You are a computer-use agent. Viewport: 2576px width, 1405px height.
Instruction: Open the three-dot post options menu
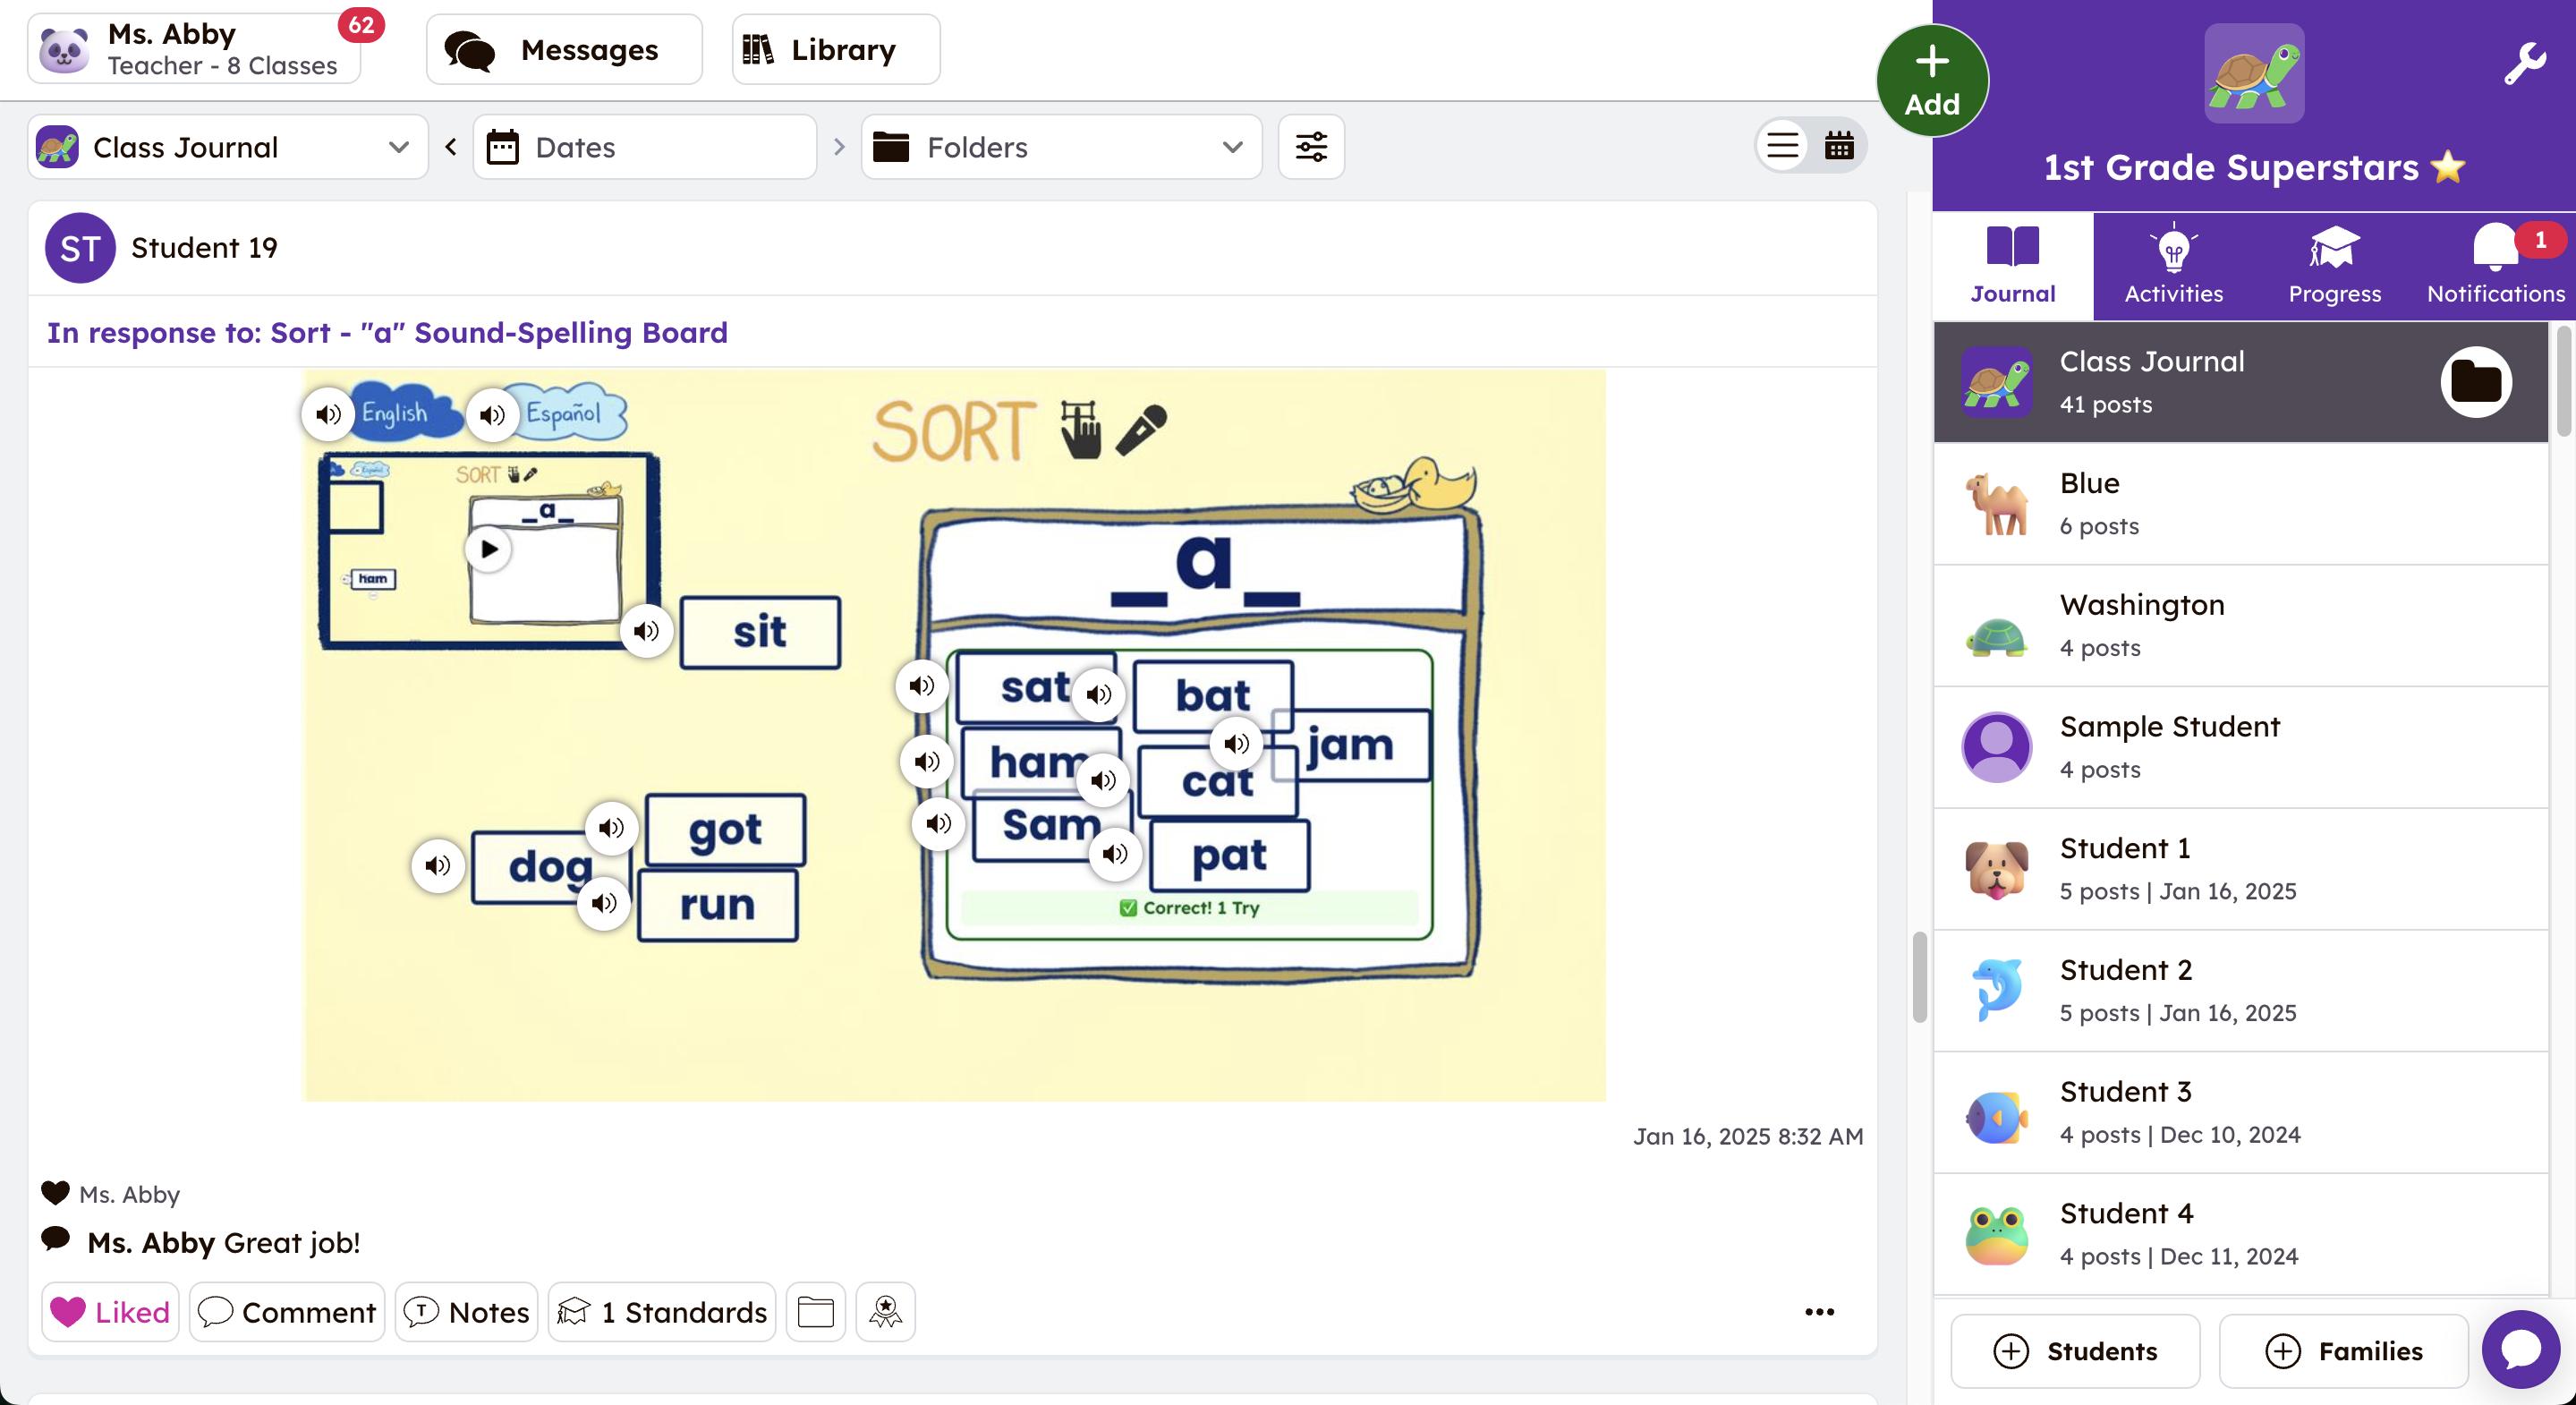(1818, 1311)
